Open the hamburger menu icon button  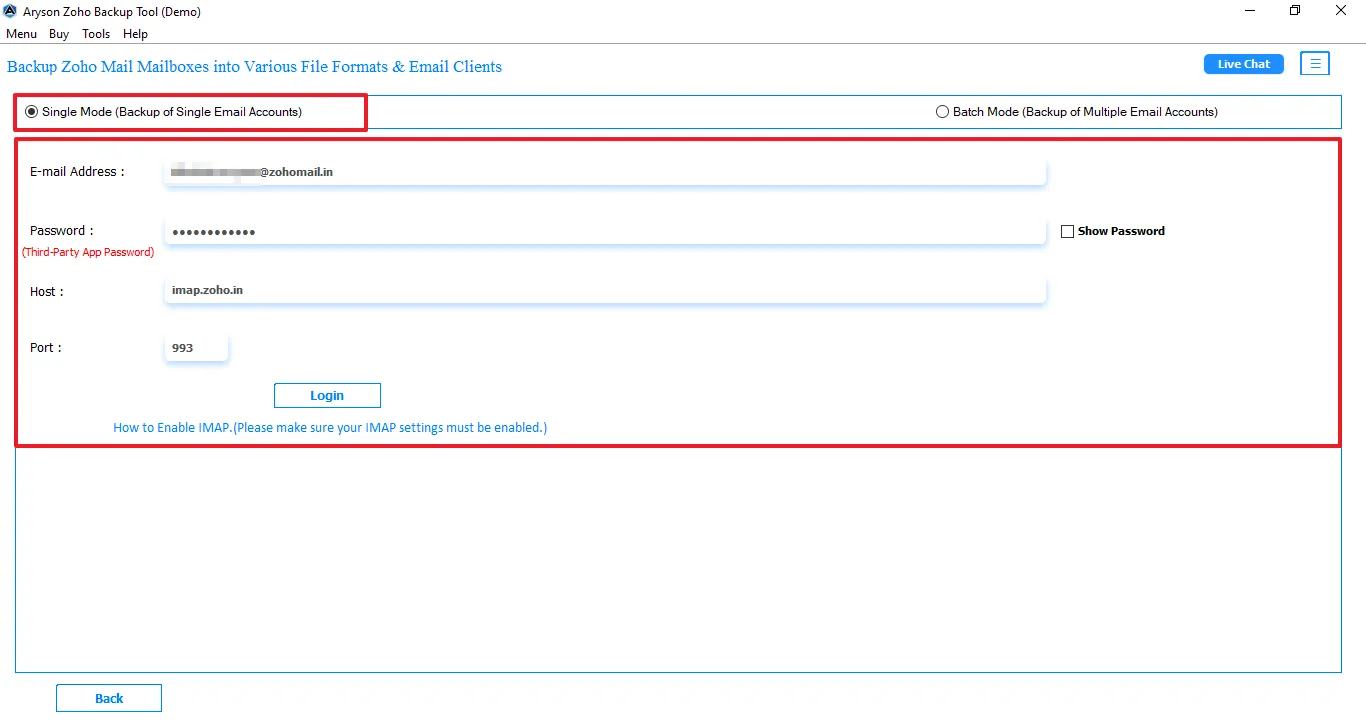(x=1315, y=64)
